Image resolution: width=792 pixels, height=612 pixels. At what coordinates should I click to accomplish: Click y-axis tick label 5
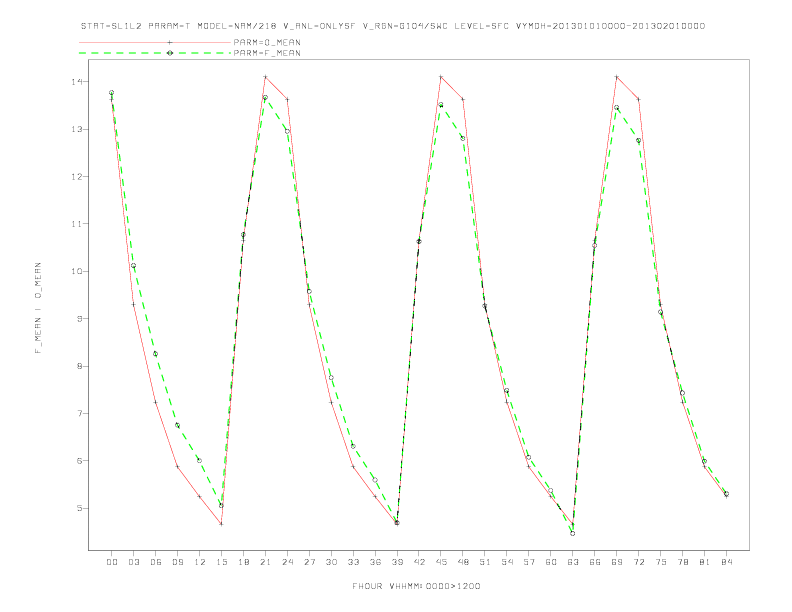click(x=80, y=508)
